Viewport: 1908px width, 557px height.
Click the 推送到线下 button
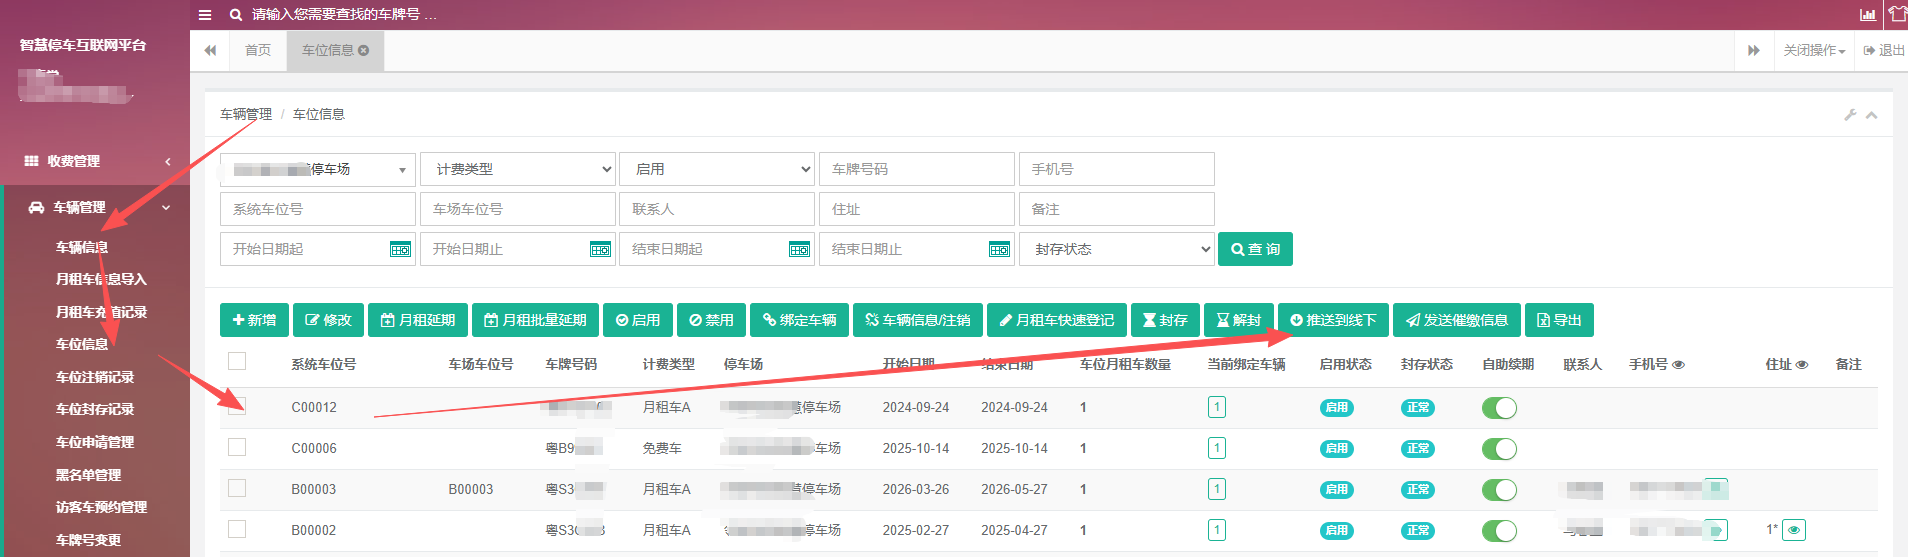pos(1333,320)
